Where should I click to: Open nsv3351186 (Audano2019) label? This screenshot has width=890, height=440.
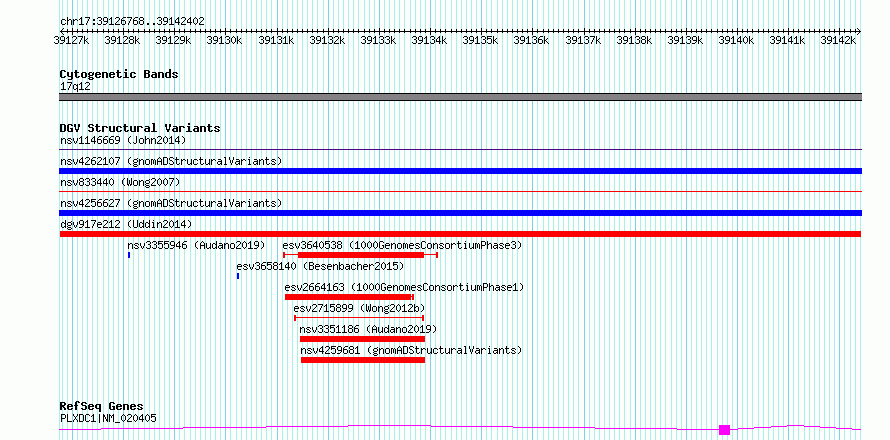368,329
